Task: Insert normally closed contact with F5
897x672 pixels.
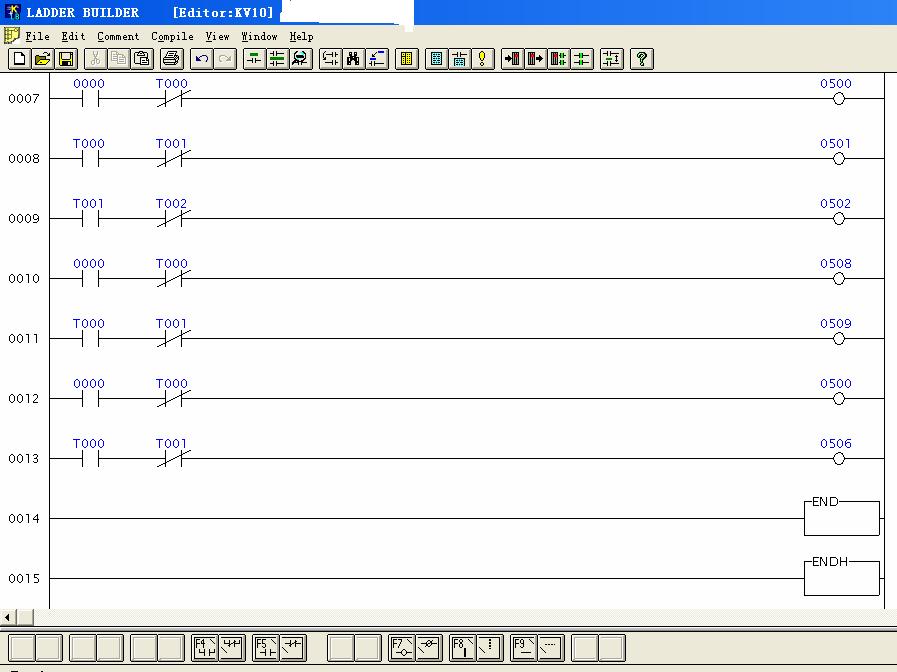Action: (x=266, y=647)
